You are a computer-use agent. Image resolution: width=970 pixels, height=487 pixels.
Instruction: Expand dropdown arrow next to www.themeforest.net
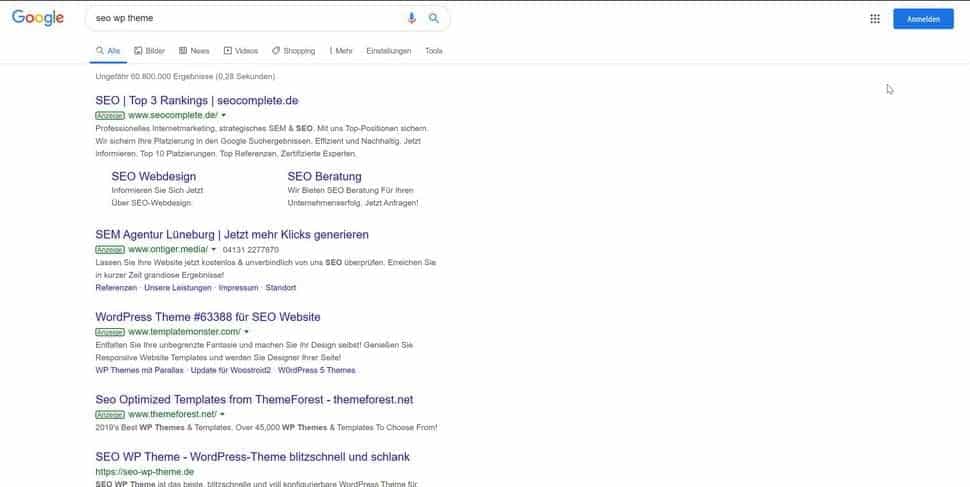point(223,415)
